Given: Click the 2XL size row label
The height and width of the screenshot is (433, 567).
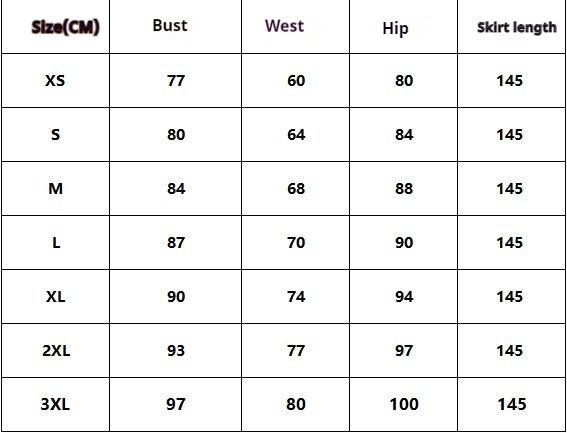Looking at the screenshot, I should point(56,351).
